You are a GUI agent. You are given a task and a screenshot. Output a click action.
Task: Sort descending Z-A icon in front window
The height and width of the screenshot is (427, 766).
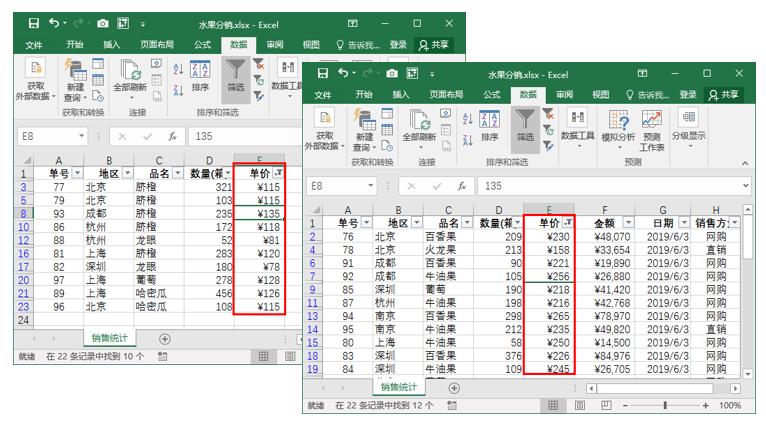click(x=468, y=140)
